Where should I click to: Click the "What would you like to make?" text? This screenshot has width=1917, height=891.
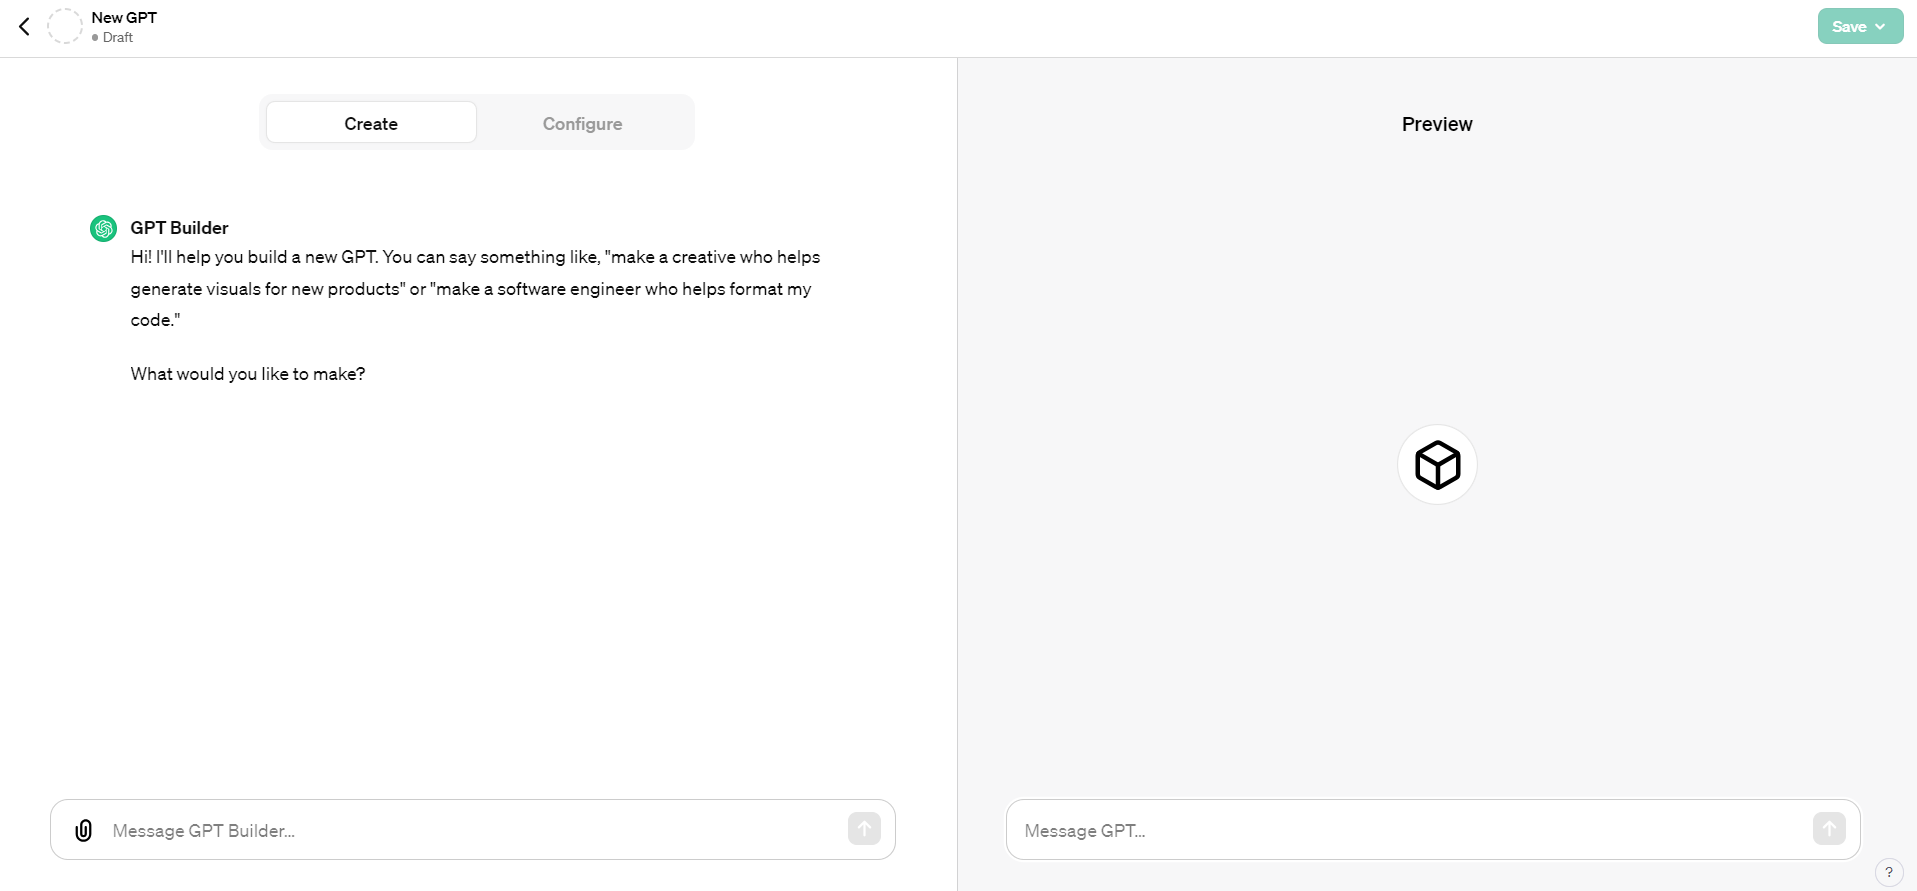[248, 374]
